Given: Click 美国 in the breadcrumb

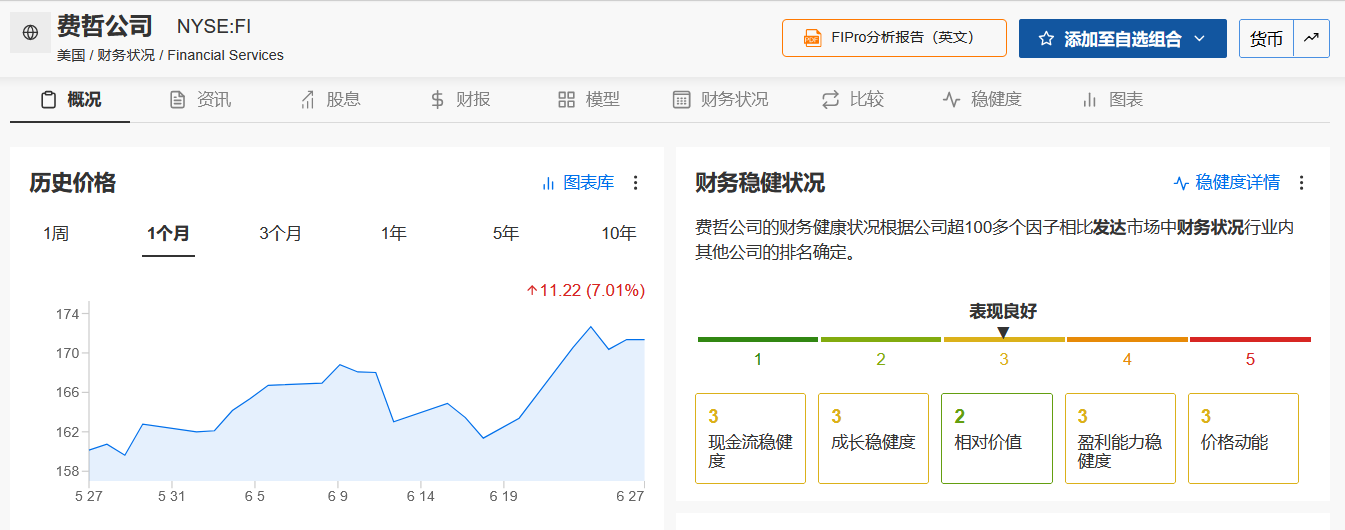Looking at the screenshot, I should tap(71, 56).
